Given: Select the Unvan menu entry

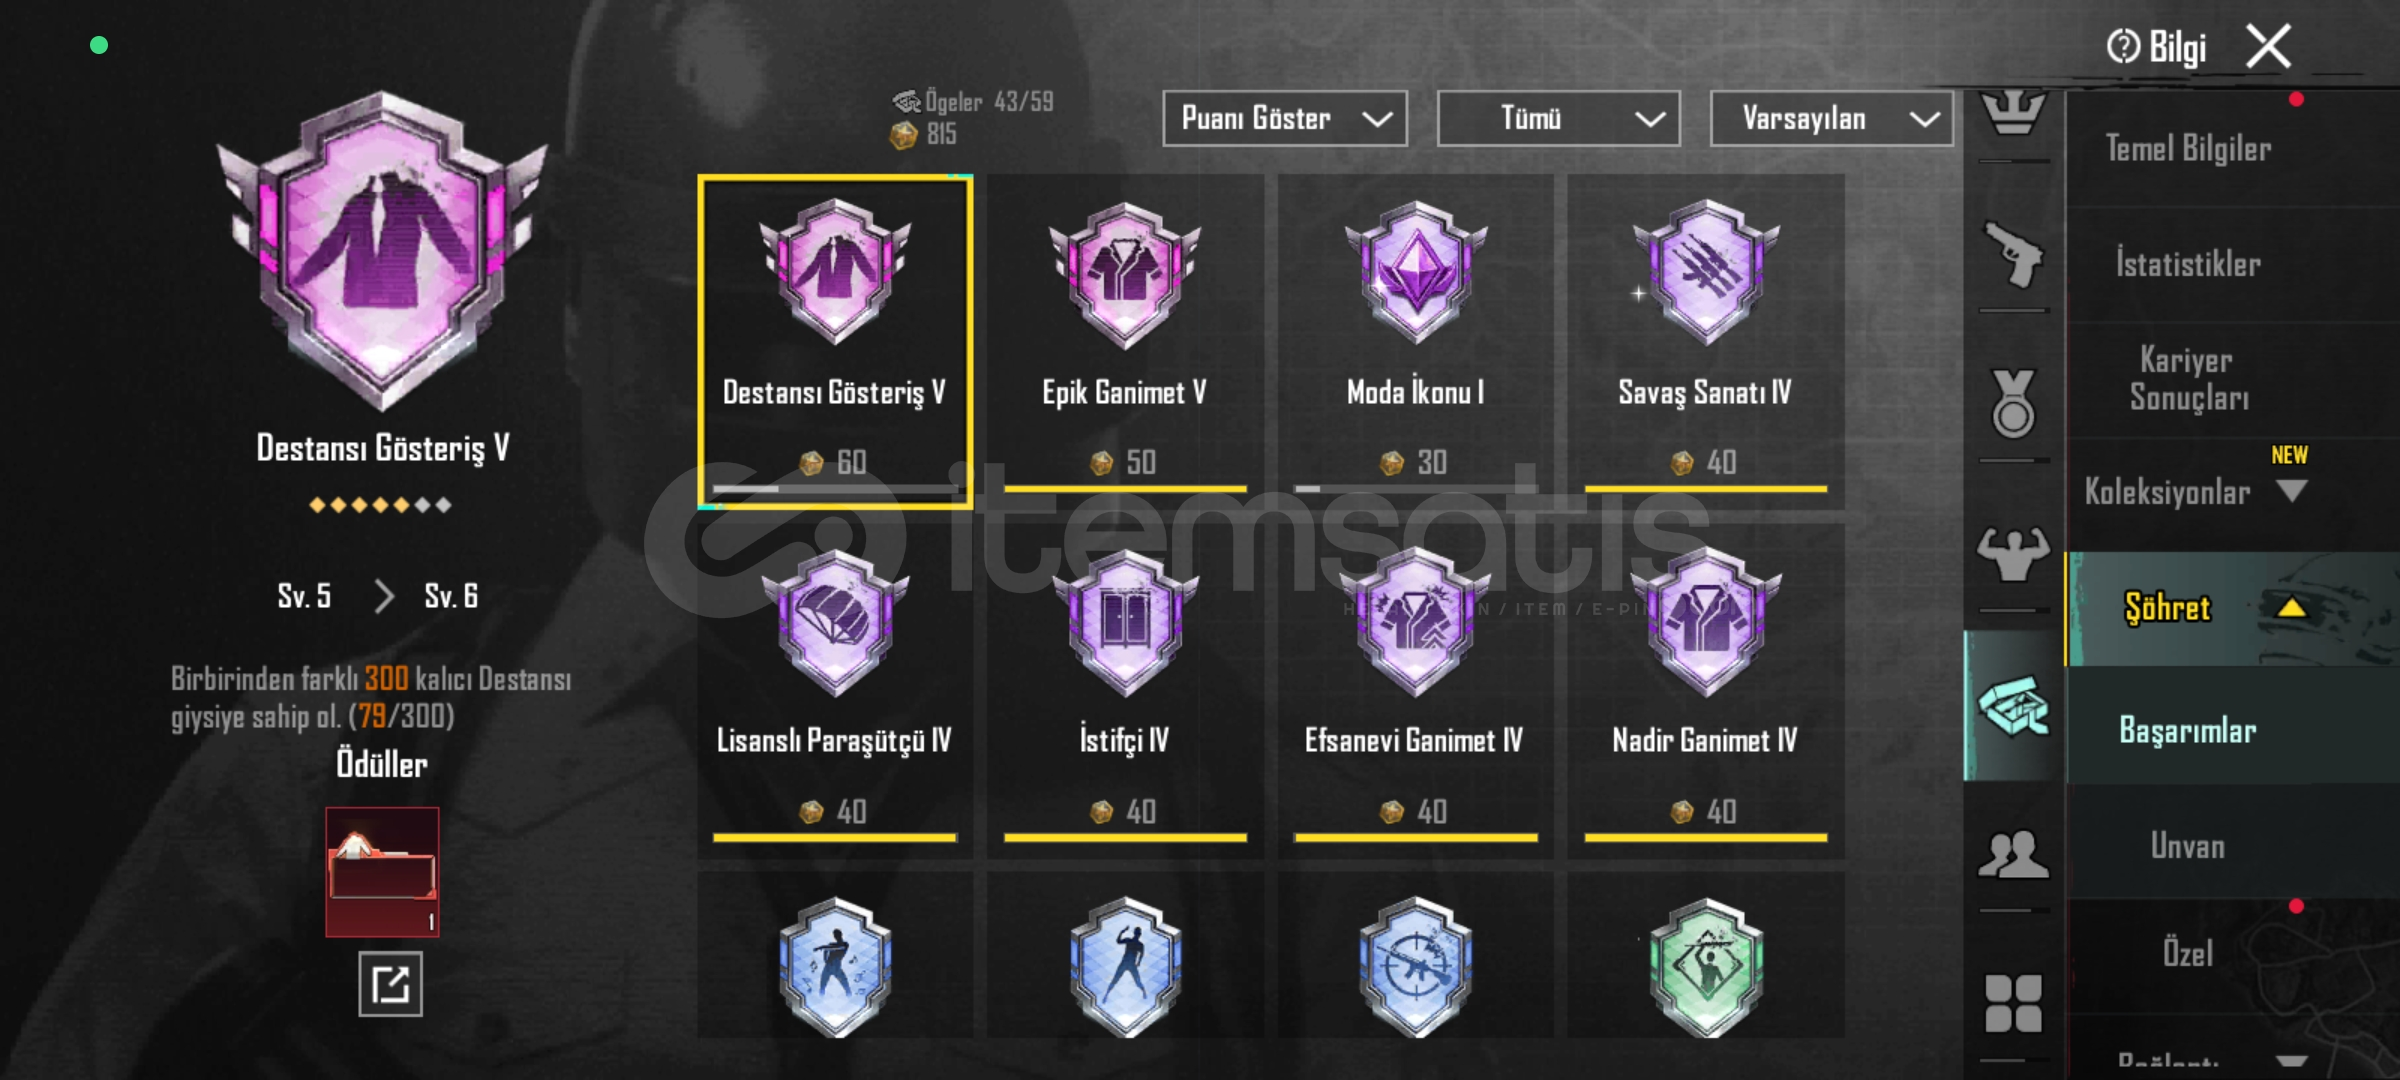Looking at the screenshot, I should pos(2188,846).
